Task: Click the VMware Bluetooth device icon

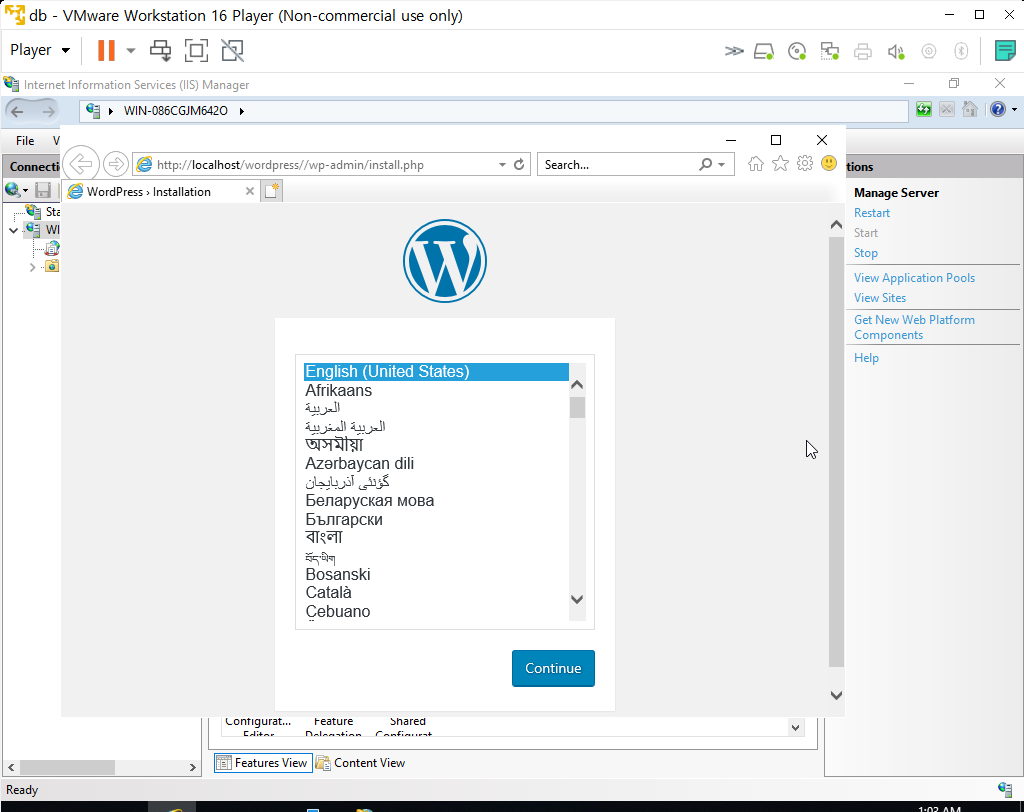Action: pos(961,51)
